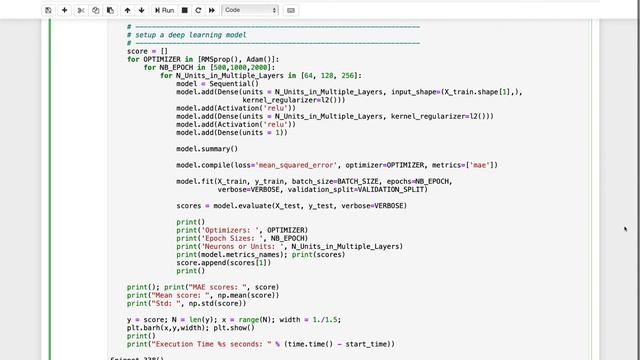Click the print 'Mean score: ' line

[203, 296]
